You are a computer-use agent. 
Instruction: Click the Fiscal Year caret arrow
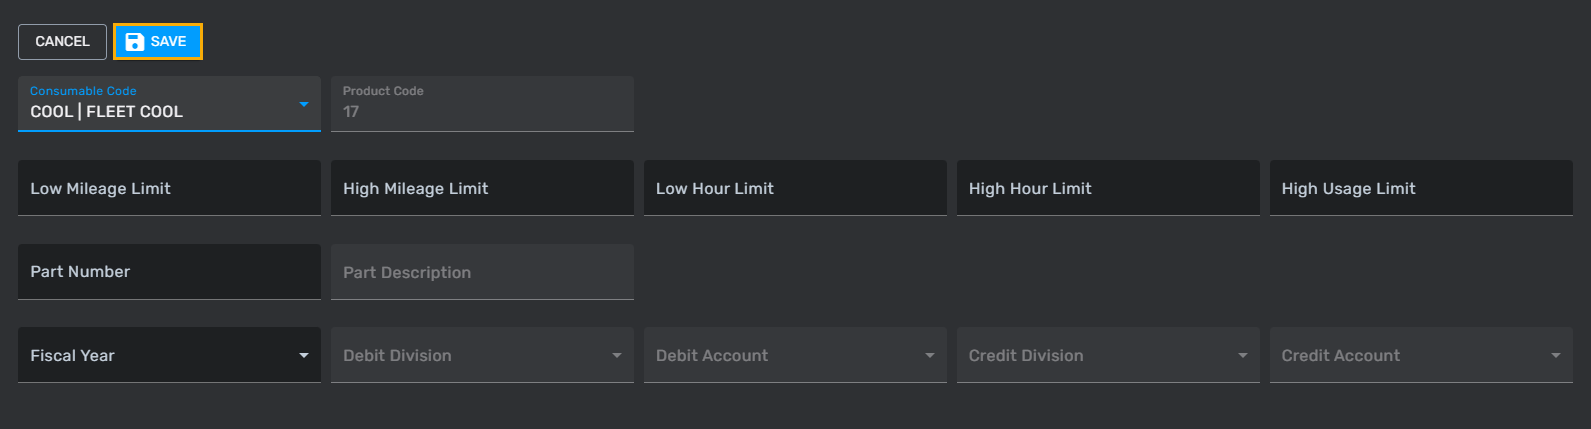(x=304, y=356)
